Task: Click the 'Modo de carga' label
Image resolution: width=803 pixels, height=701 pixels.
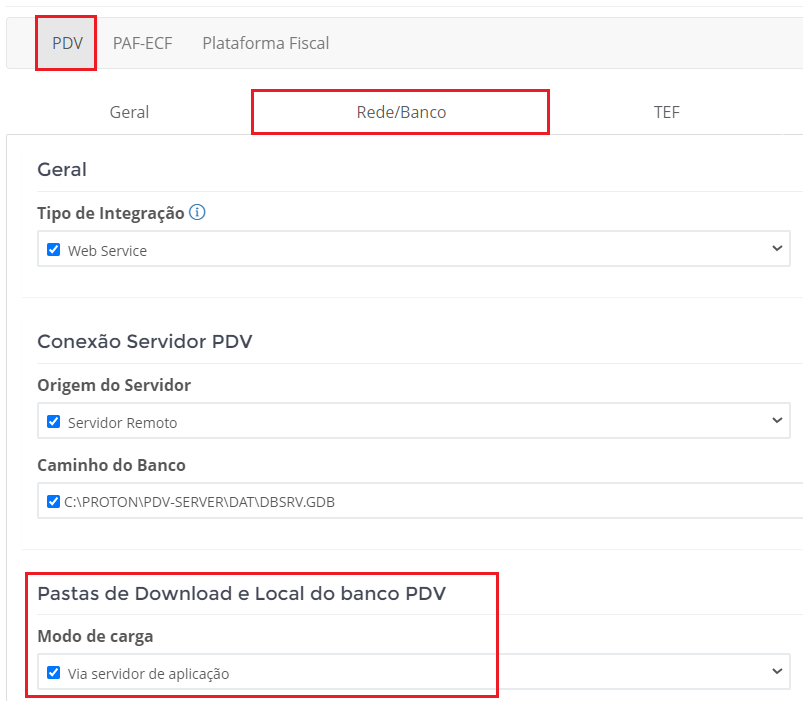Action: coord(95,636)
